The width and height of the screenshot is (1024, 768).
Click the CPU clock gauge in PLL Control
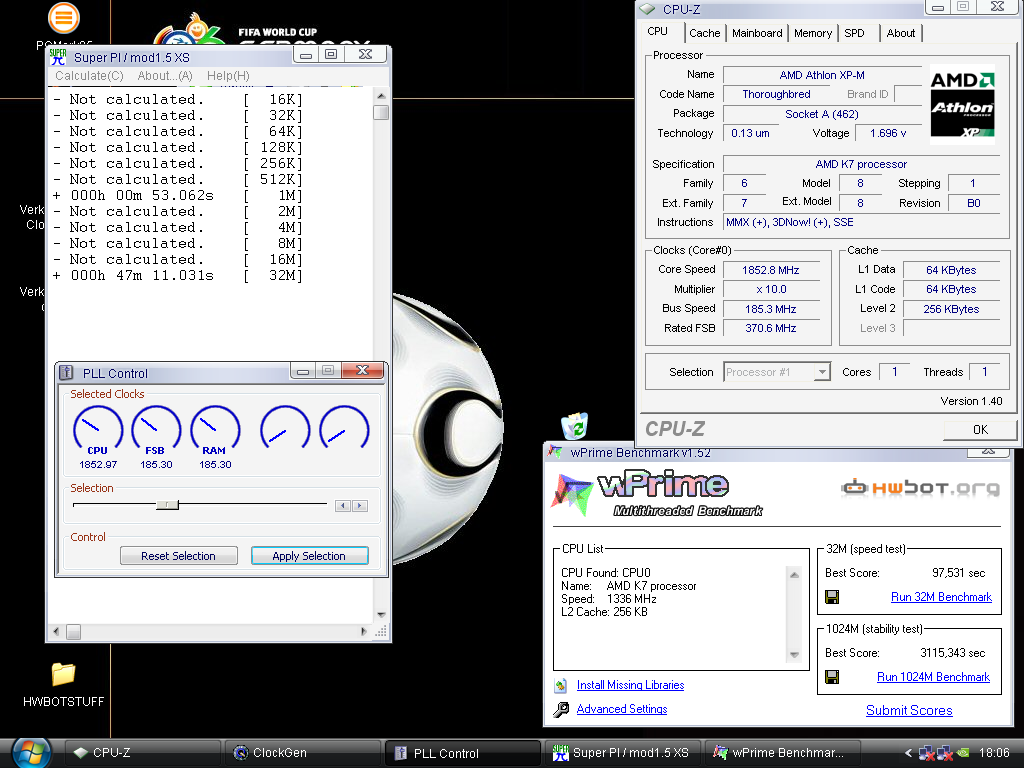coord(98,429)
